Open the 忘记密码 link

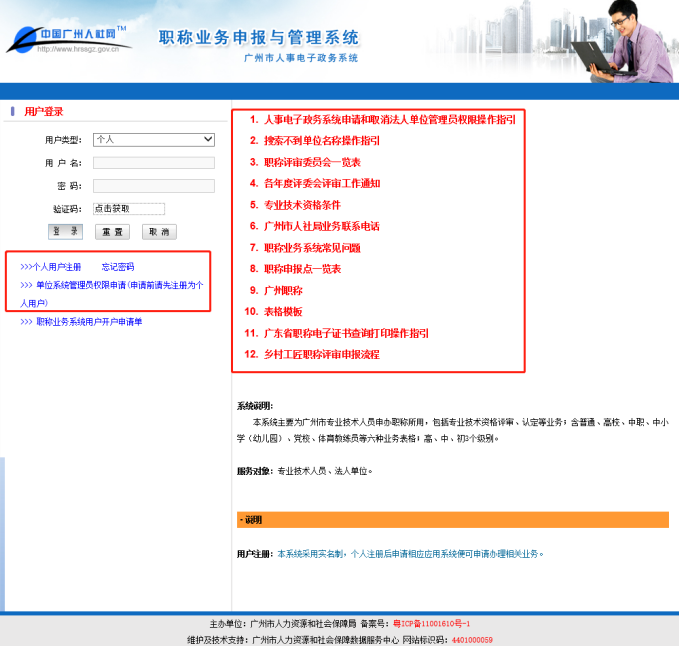118,267
